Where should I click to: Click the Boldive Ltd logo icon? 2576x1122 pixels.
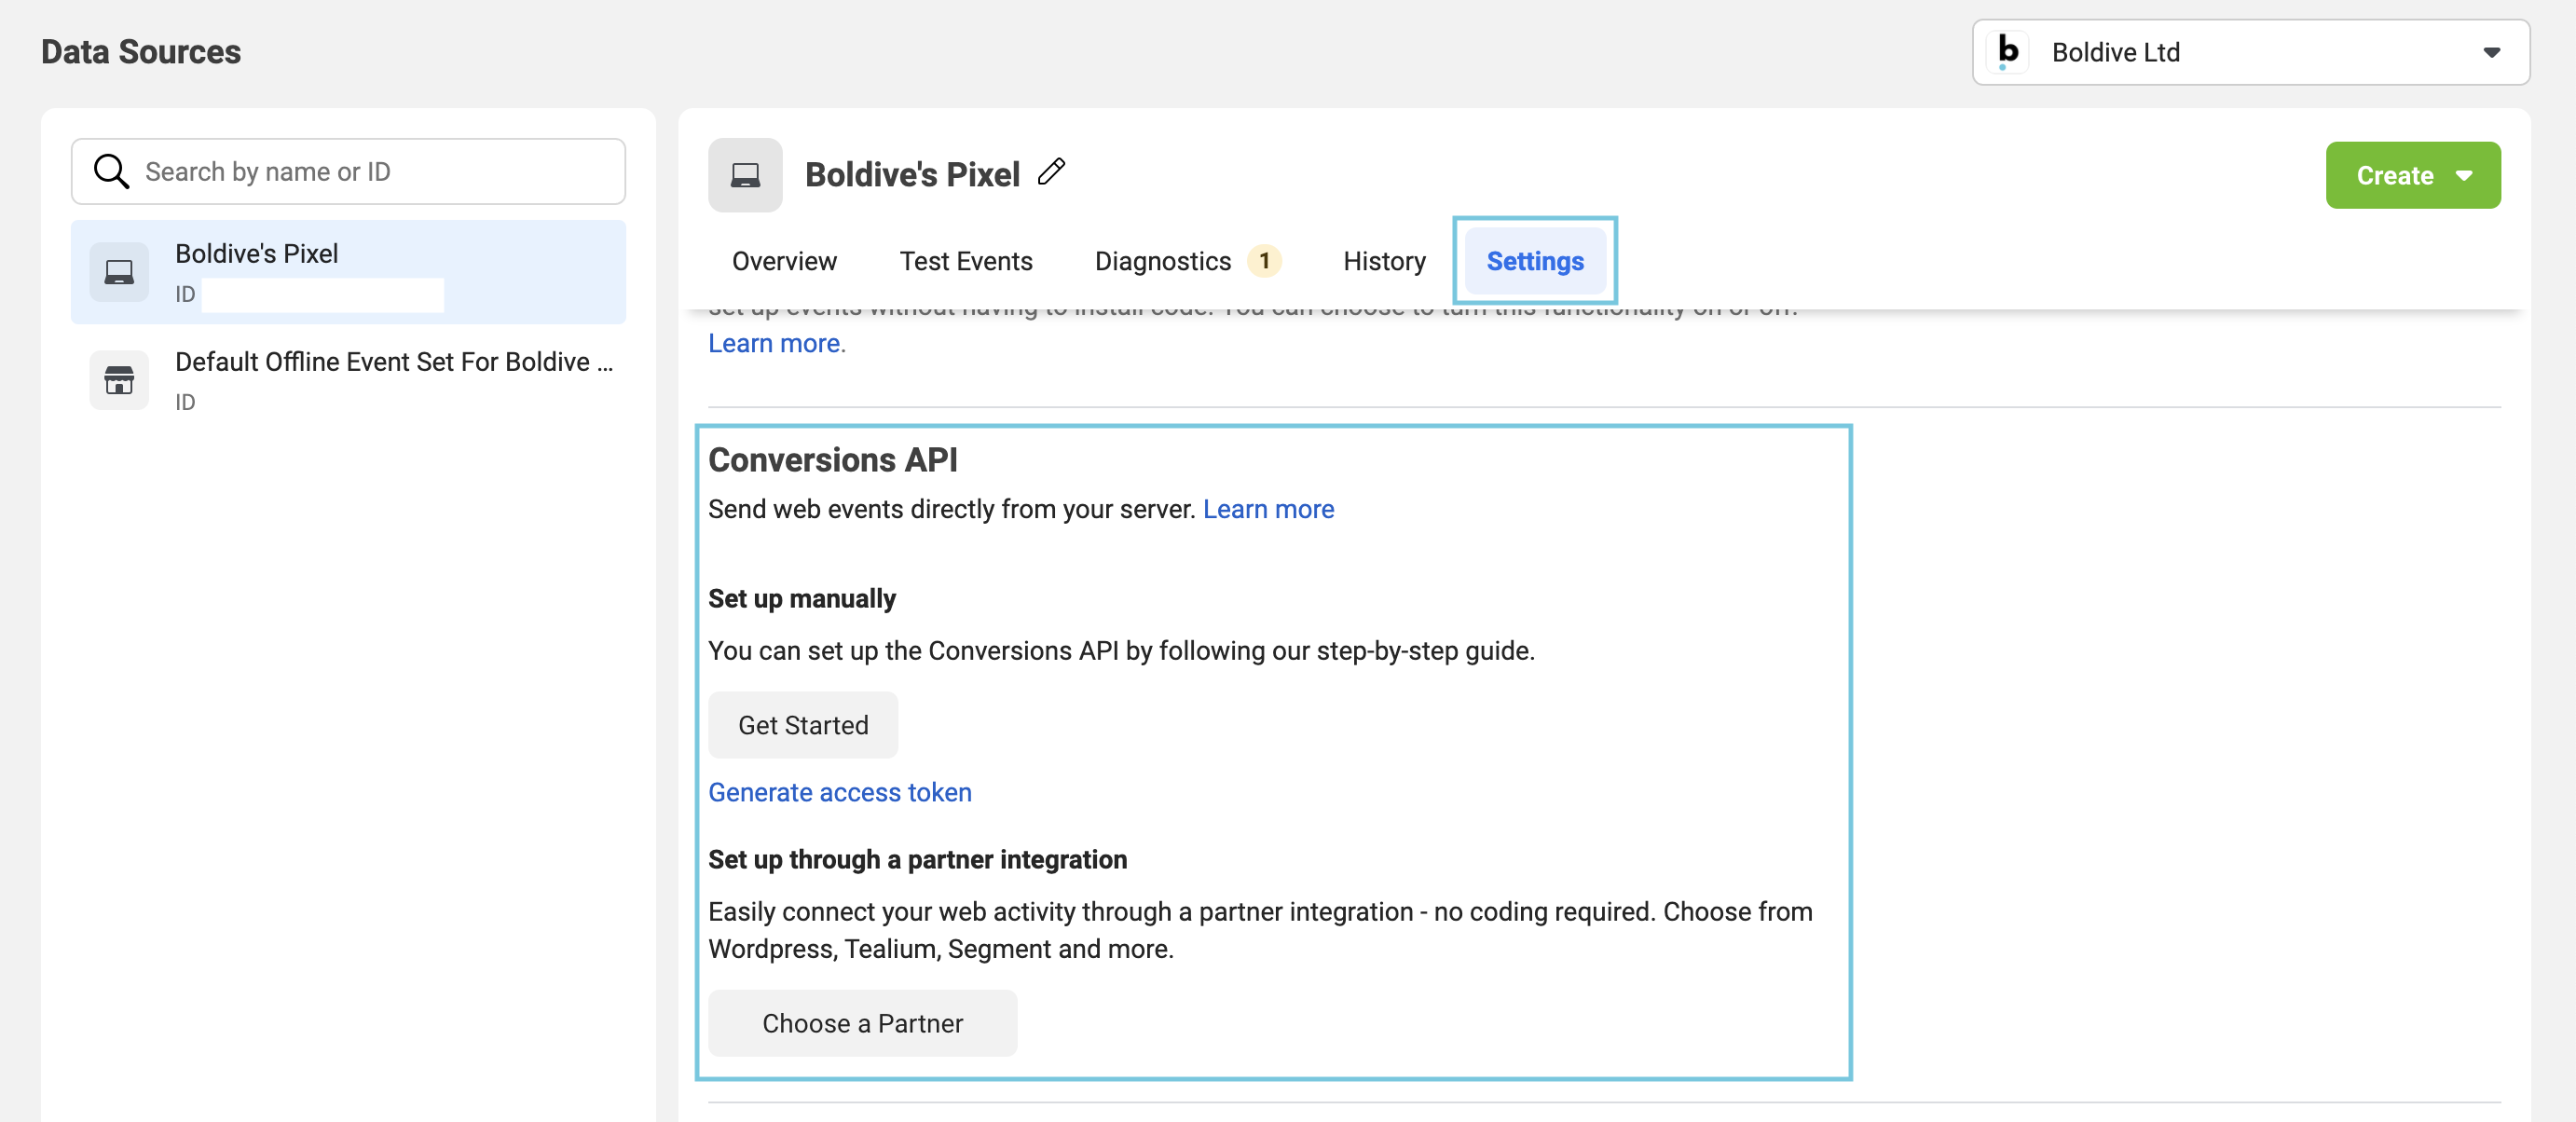coord(2007,51)
